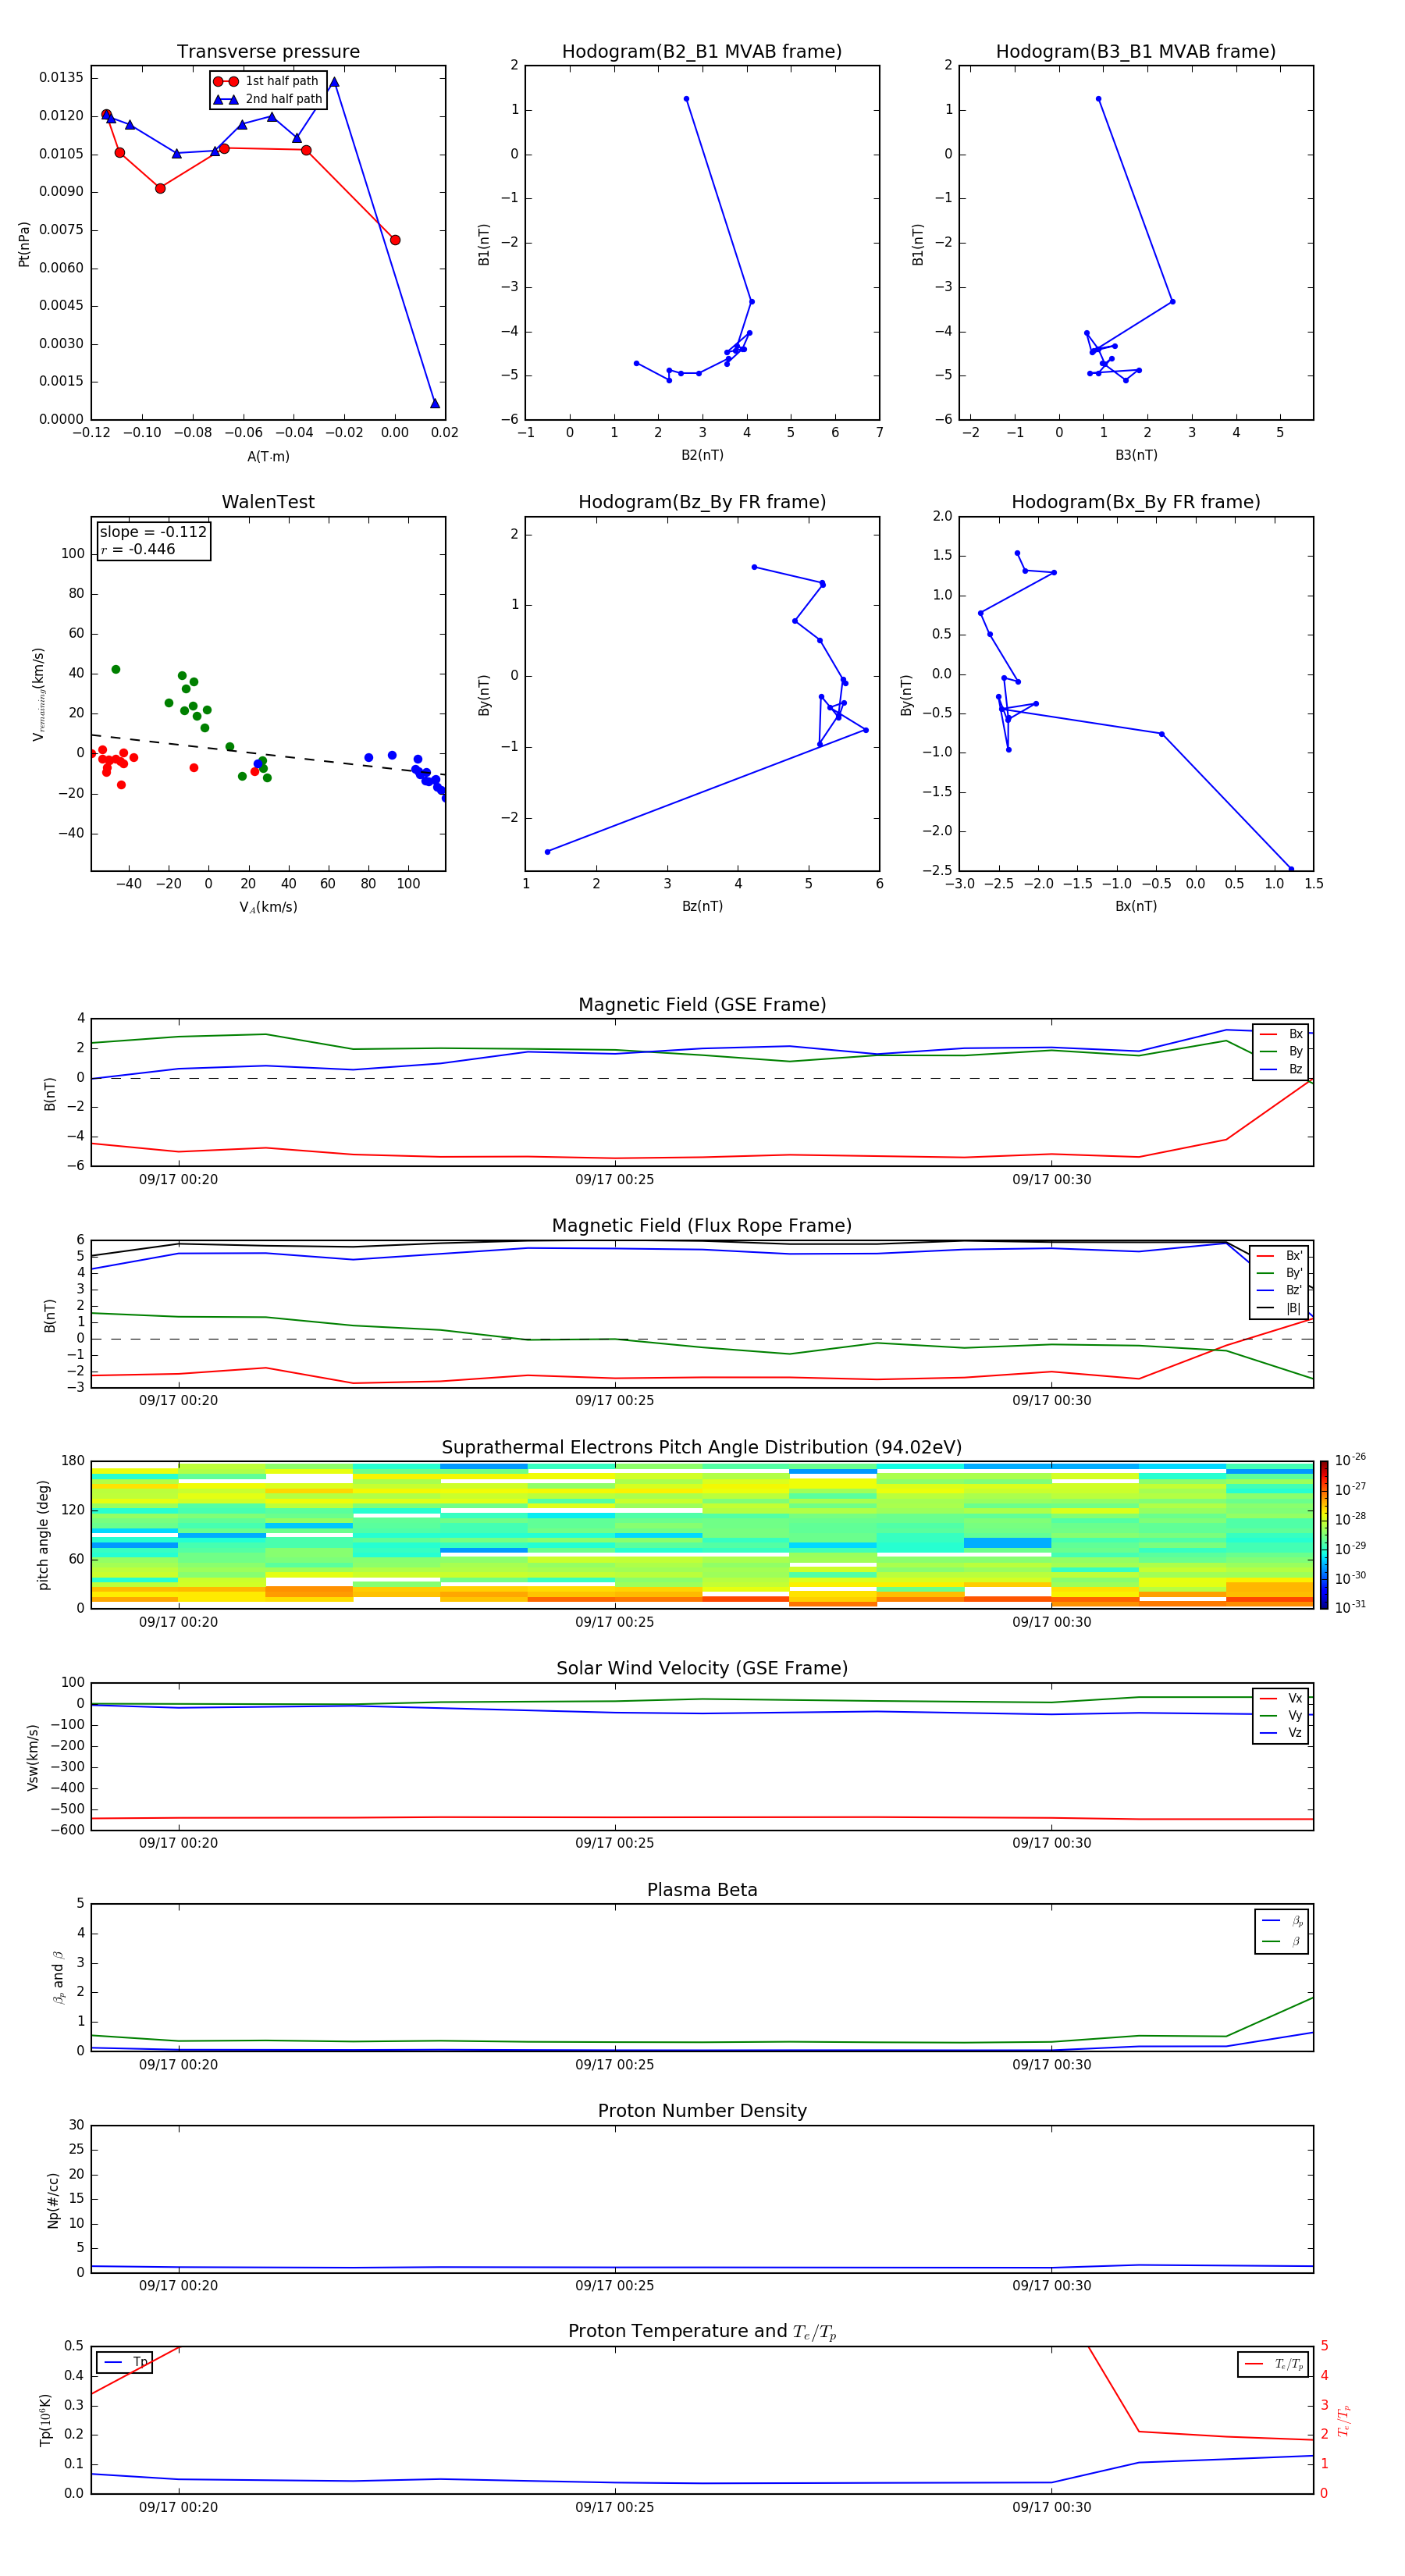The height and width of the screenshot is (2576, 1405).
Task: Click the "Hodogram(Bx_By FR frame)" title
Action: (1136, 502)
